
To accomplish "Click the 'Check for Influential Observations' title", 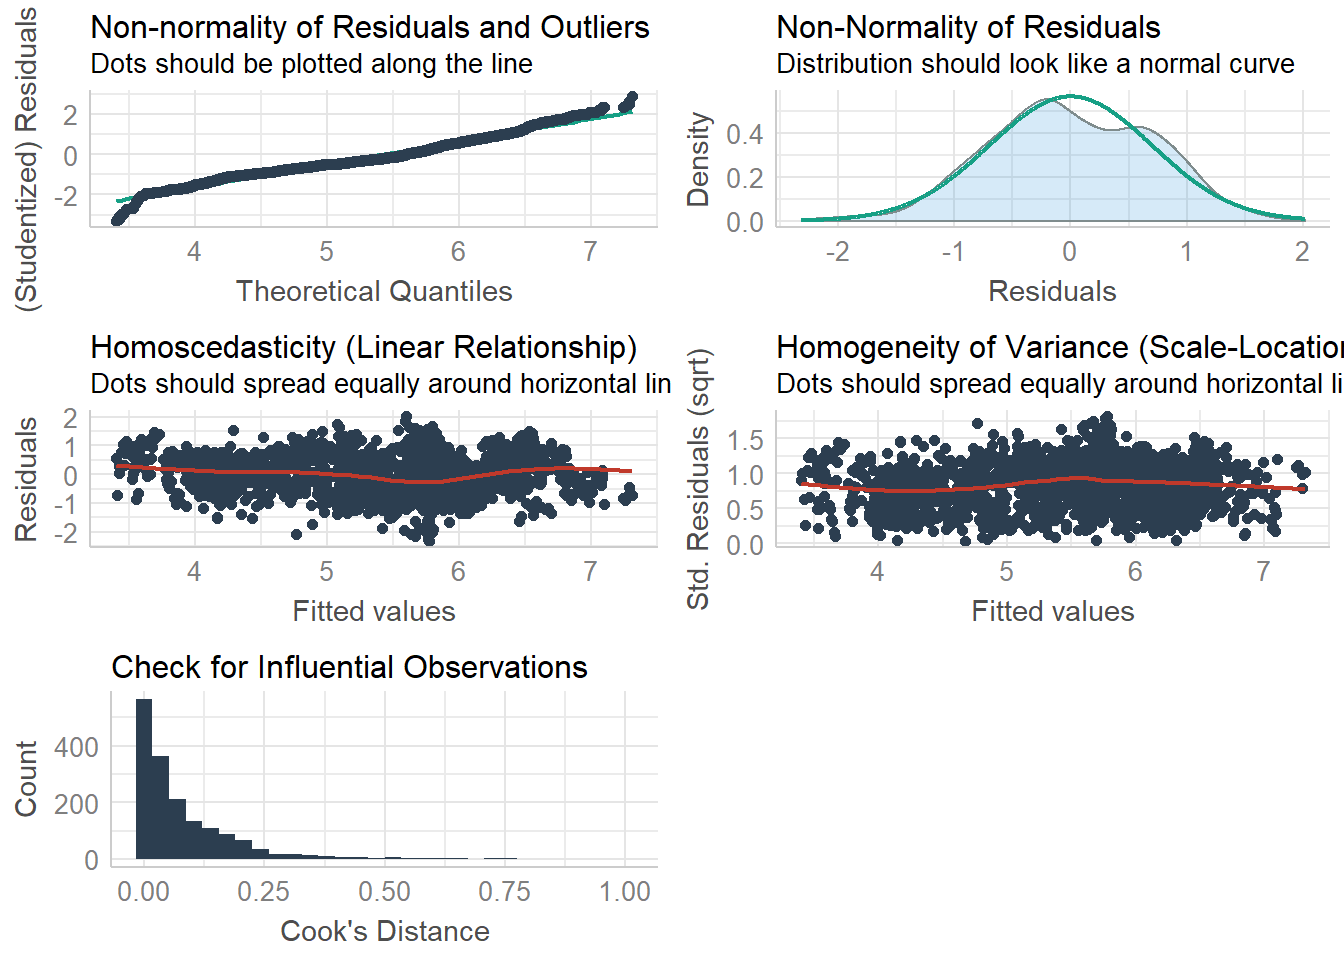I will click(349, 667).
